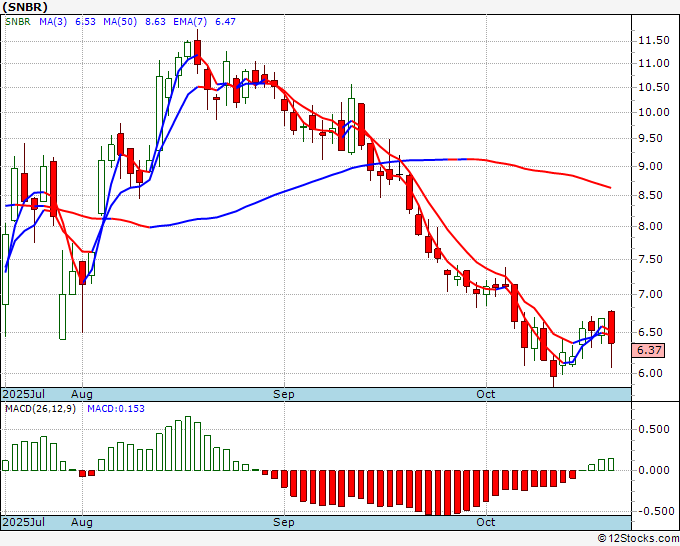Click the 9.00 price axis label
Viewport: 680px width, 546px height.
coord(654,167)
